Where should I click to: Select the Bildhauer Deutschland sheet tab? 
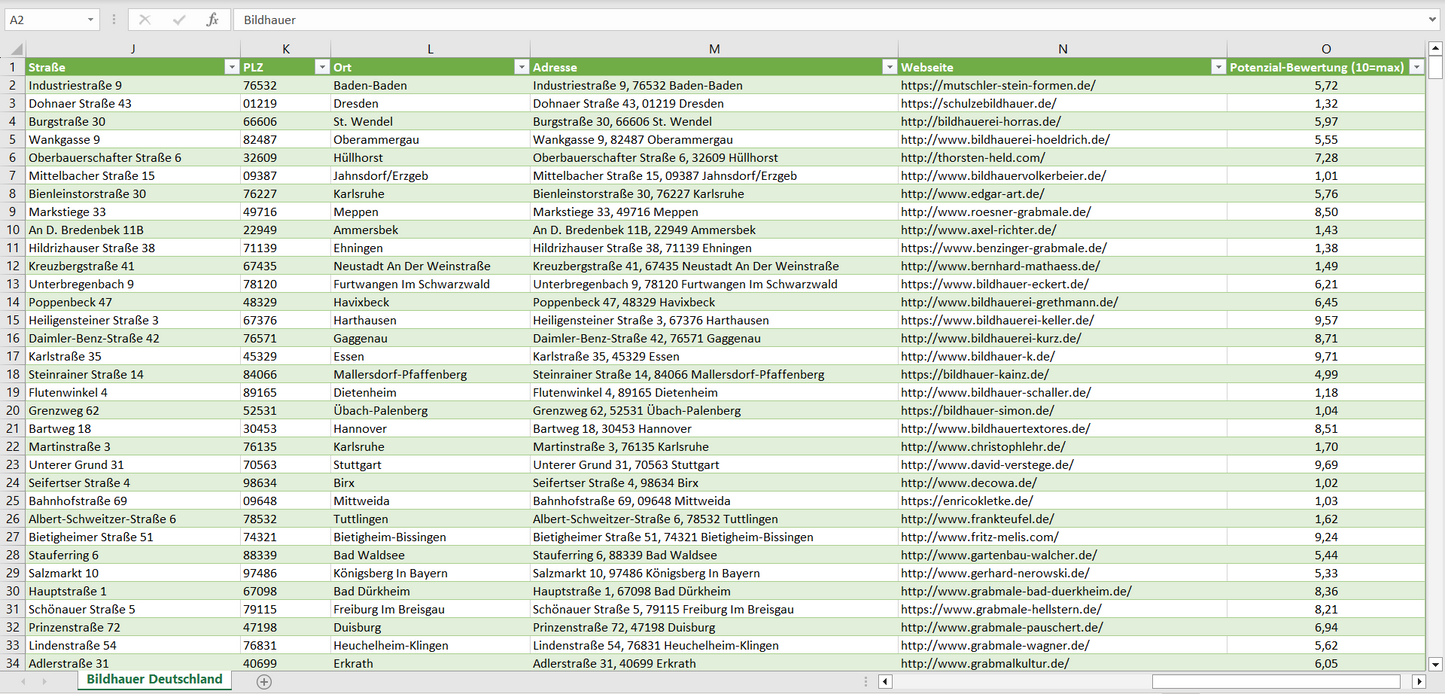coord(154,680)
